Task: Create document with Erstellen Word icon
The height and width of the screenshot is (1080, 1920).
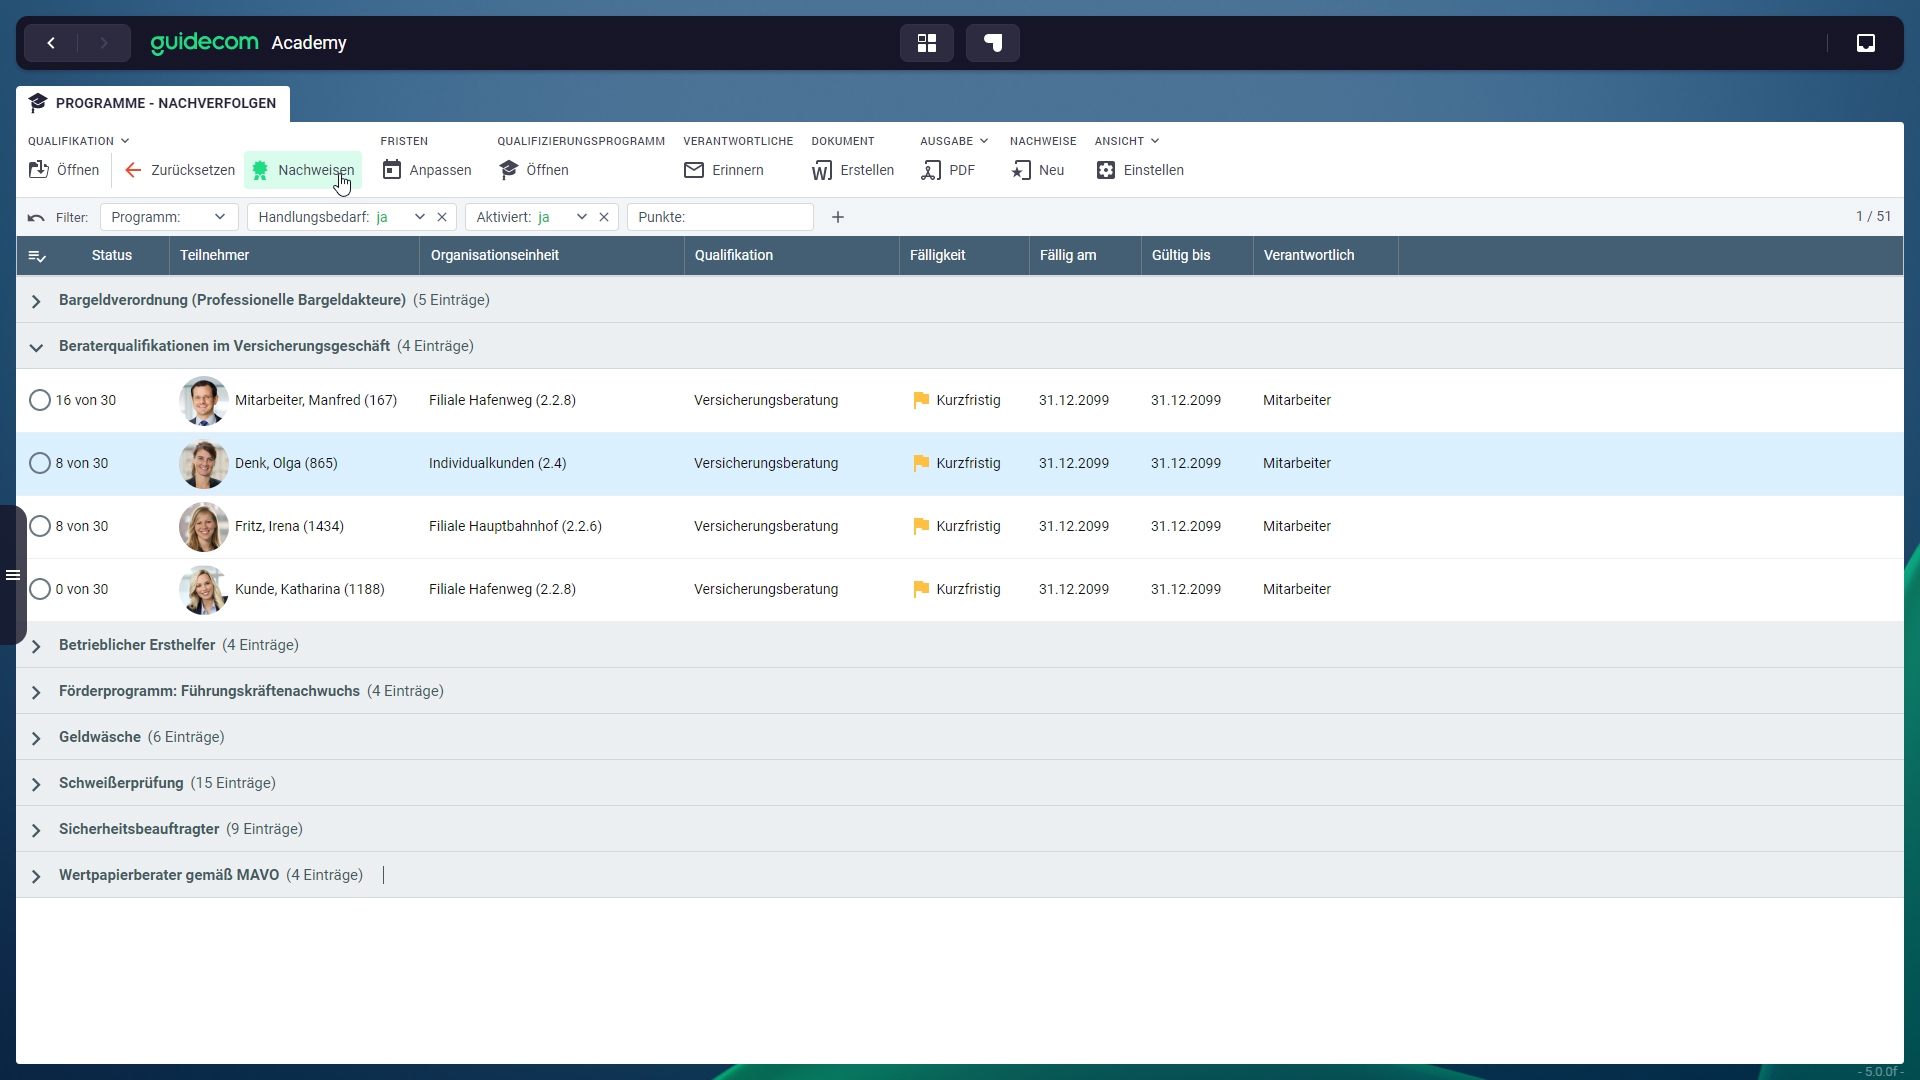Action: coord(822,170)
